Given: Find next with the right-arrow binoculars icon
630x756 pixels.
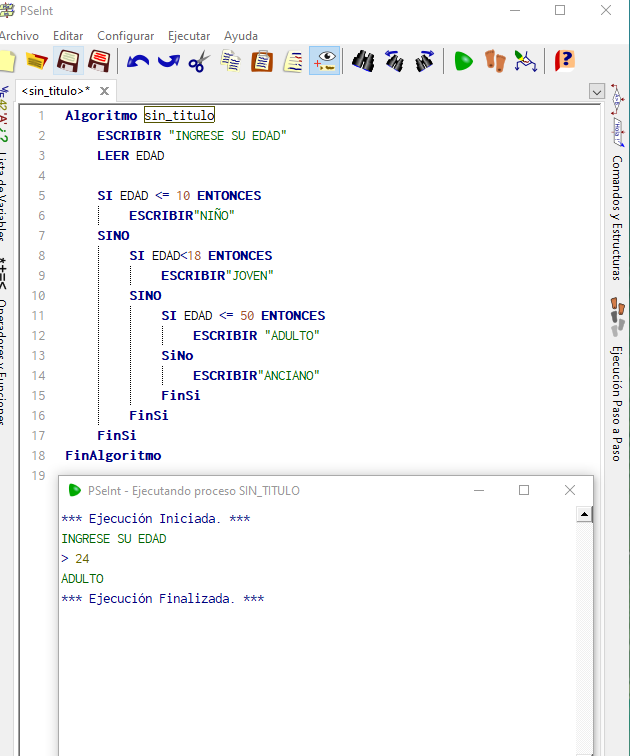Looking at the screenshot, I should (x=425, y=61).
